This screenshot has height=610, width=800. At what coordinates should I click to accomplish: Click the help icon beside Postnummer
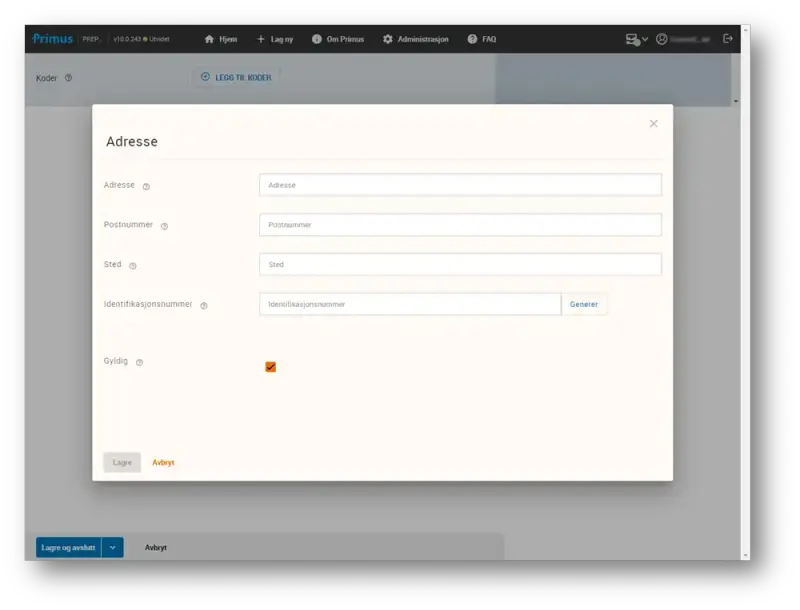point(164,226)
